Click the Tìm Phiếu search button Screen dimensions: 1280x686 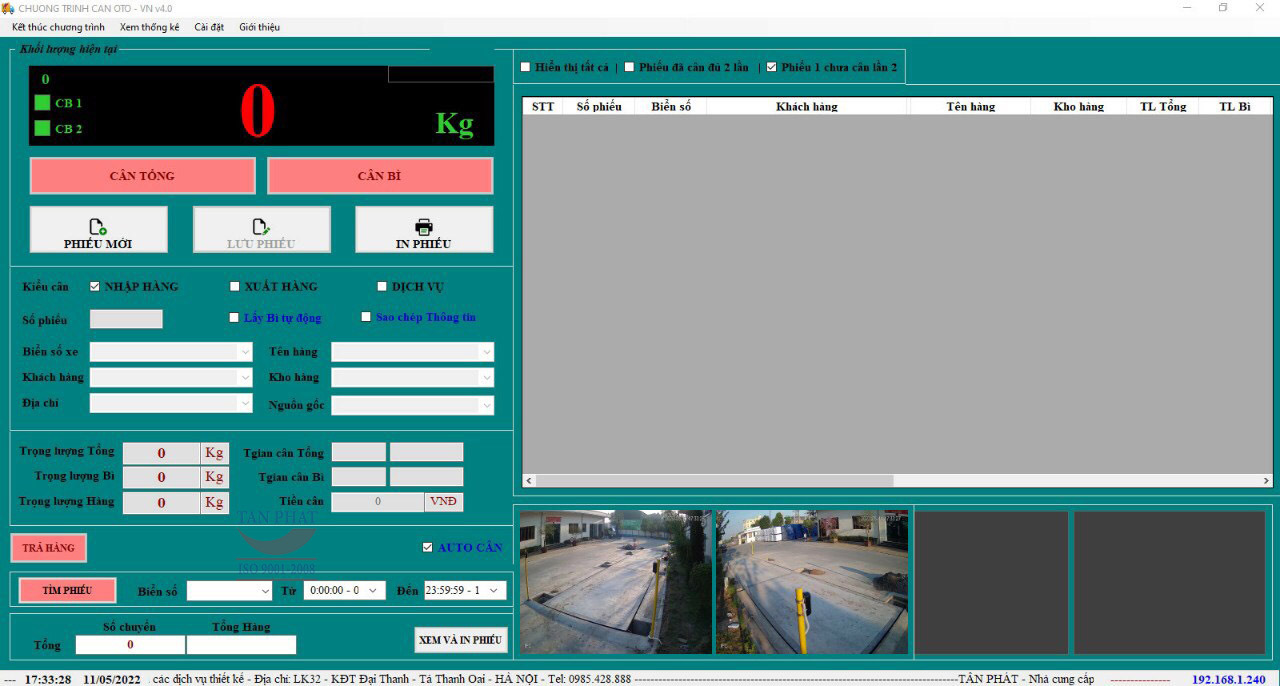[x=67, y=590]
